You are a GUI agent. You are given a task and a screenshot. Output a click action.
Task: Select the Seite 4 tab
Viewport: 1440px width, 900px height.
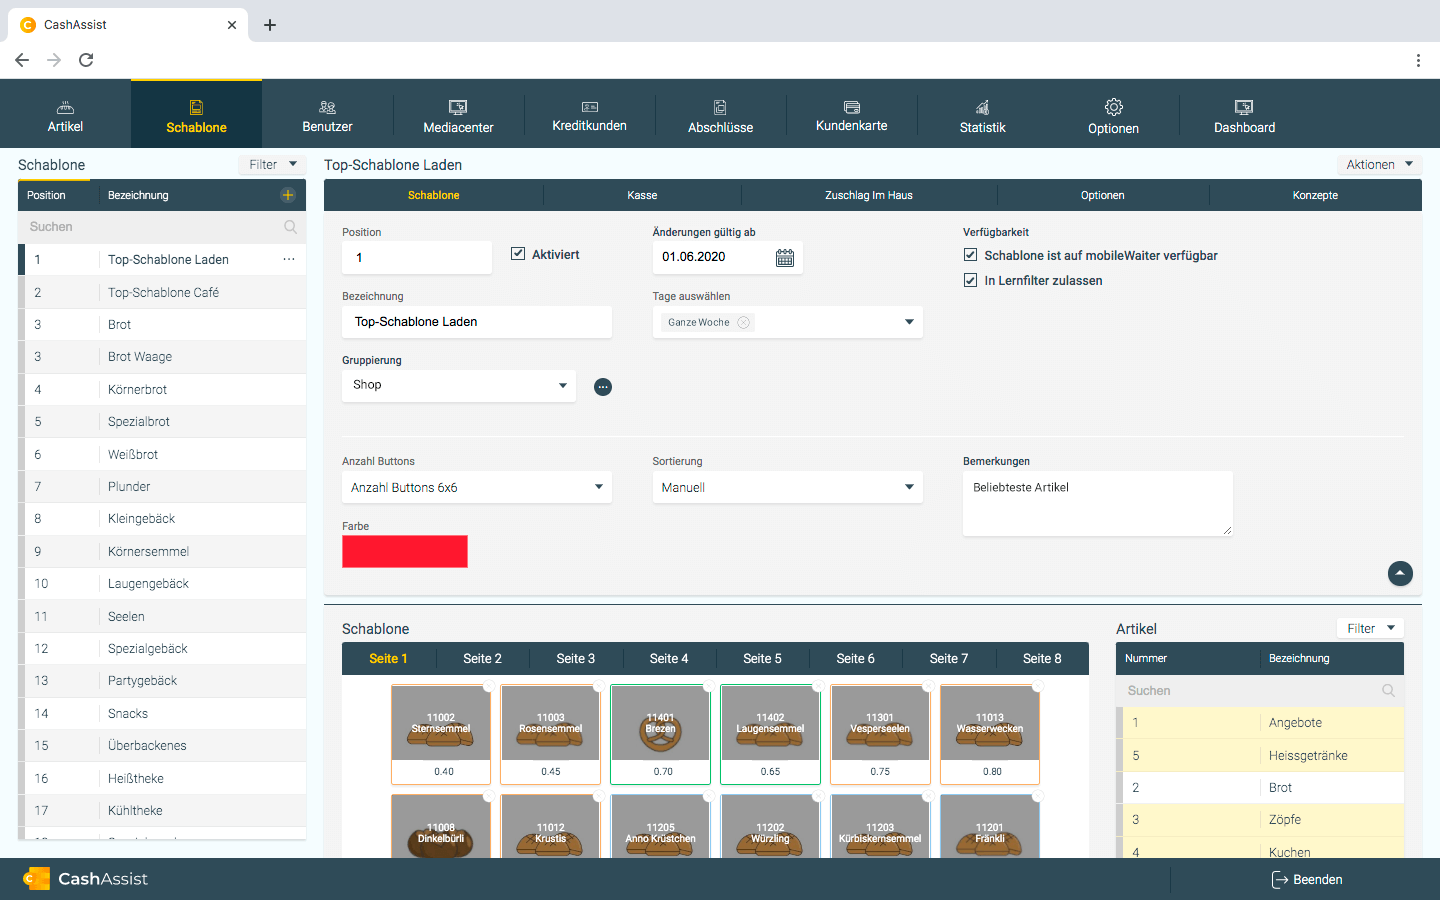(668, 658)
